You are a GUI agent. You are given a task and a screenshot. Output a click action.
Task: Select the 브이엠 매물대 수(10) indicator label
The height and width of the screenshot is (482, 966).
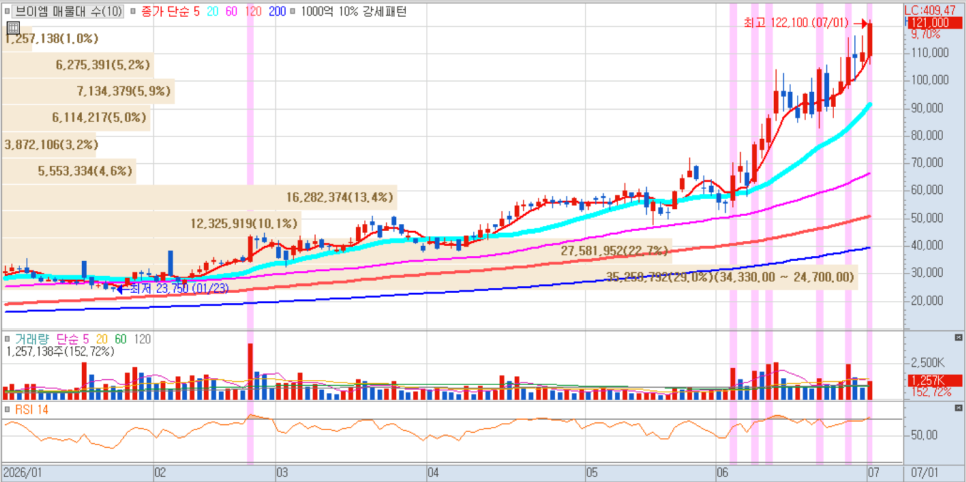(68, 11)
